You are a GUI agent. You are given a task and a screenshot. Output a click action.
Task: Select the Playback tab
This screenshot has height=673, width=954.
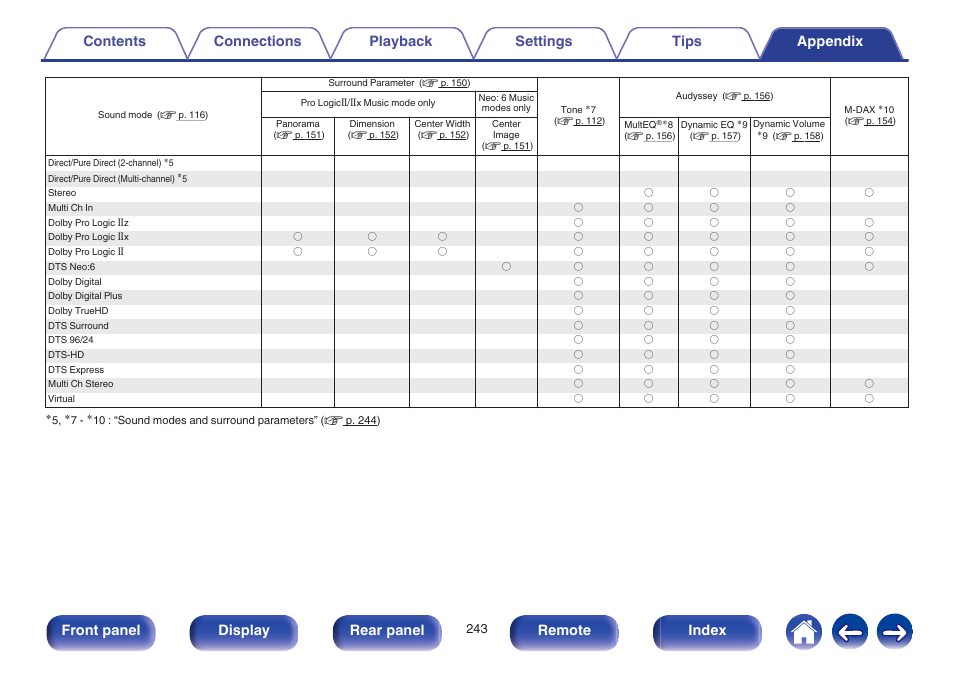pyautogui.click(x=400, y=42)
